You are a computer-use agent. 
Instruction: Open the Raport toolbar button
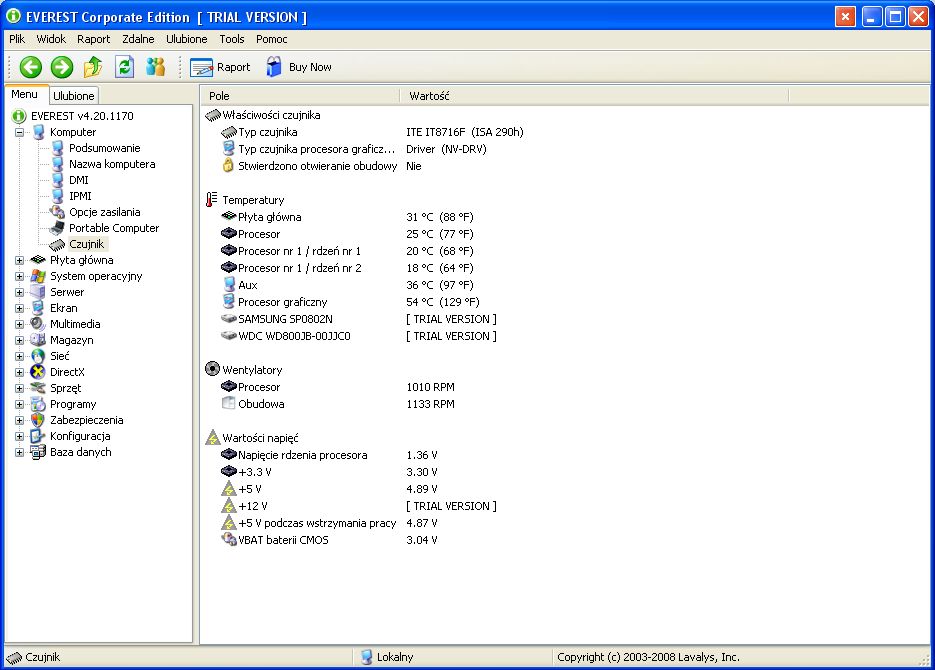220,67
